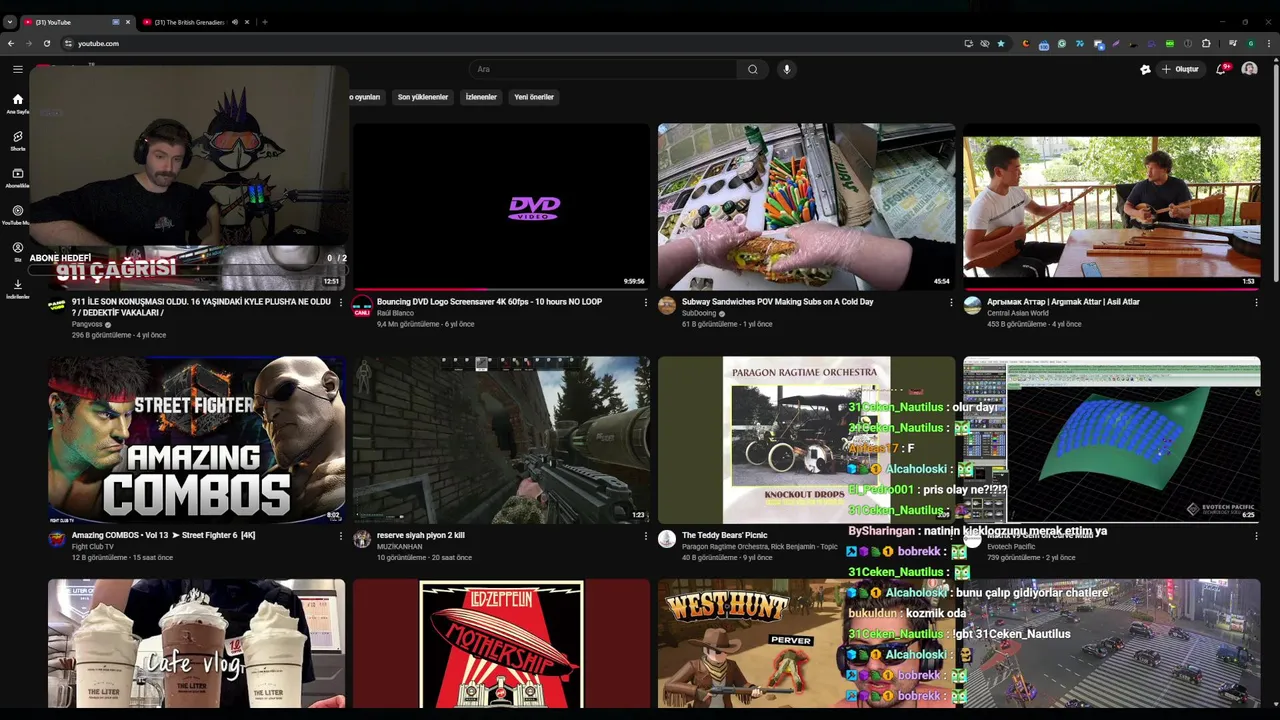
Task: Open the account avatar menu
Action: (1249, 69)
